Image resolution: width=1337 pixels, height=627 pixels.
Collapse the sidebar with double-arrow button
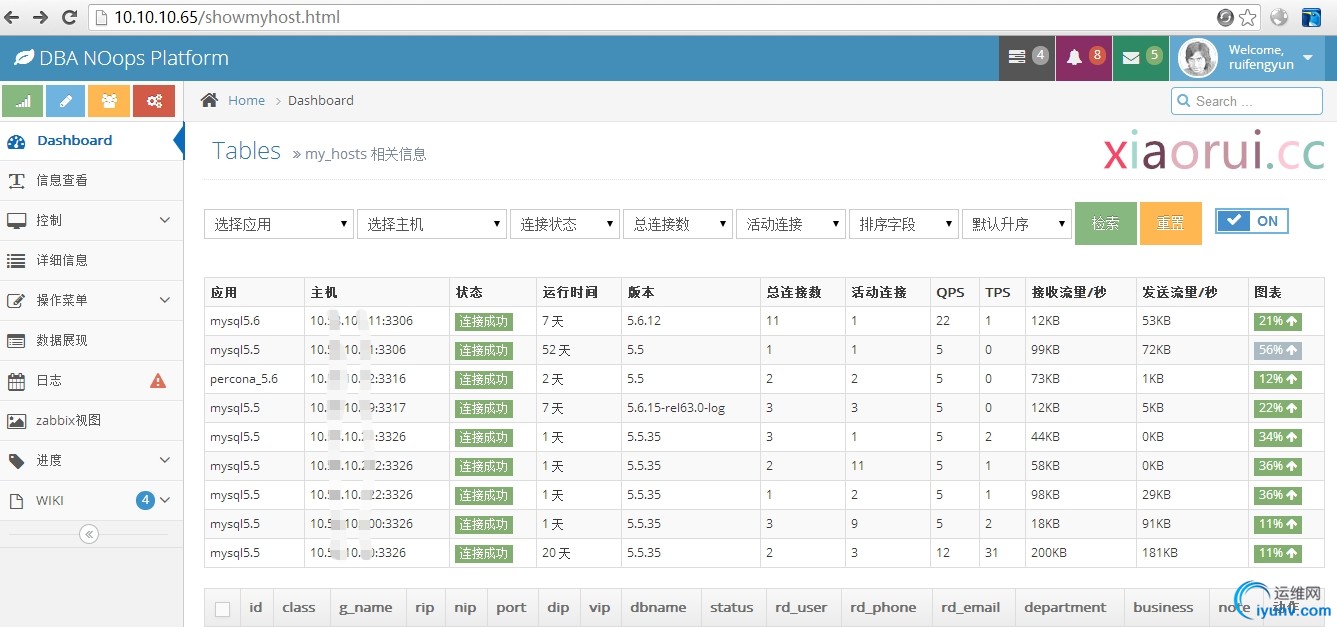pyautogui.click(x=89, y=534)
